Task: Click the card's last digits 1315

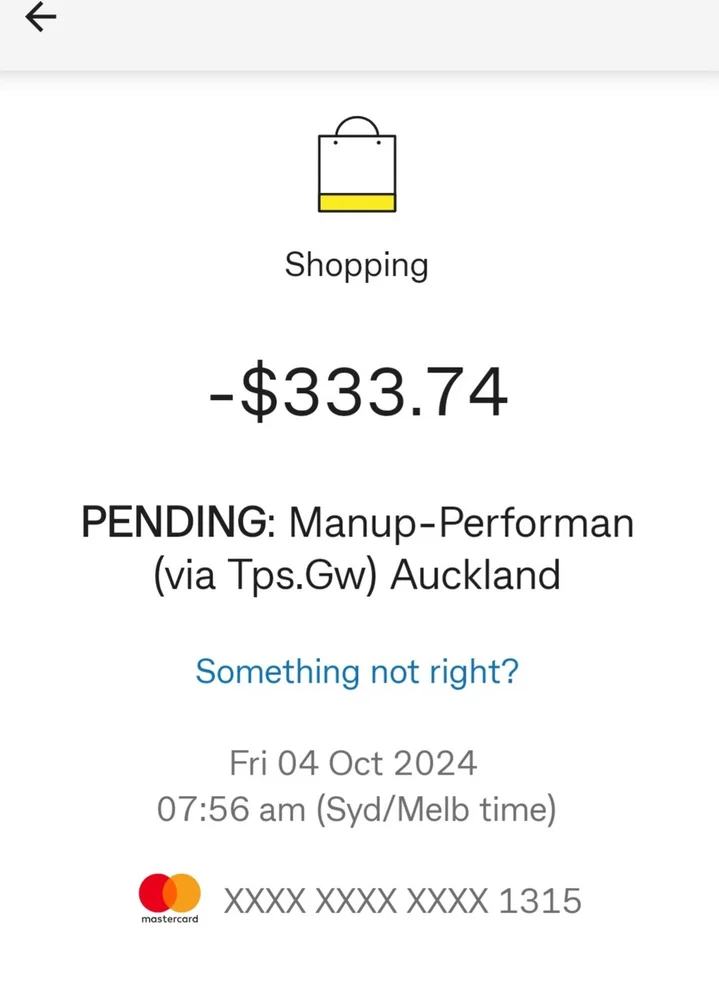Action: point(540,901)
